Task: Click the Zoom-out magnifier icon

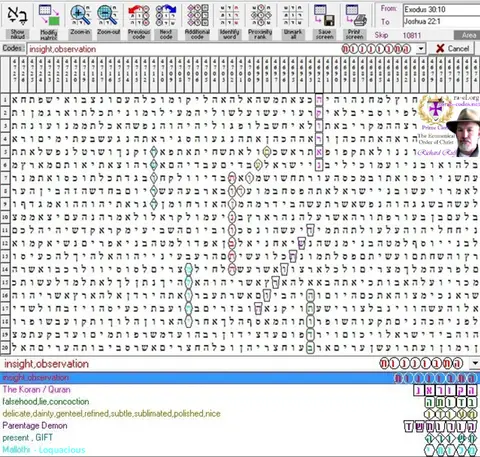Action: [x=108, y=16]
